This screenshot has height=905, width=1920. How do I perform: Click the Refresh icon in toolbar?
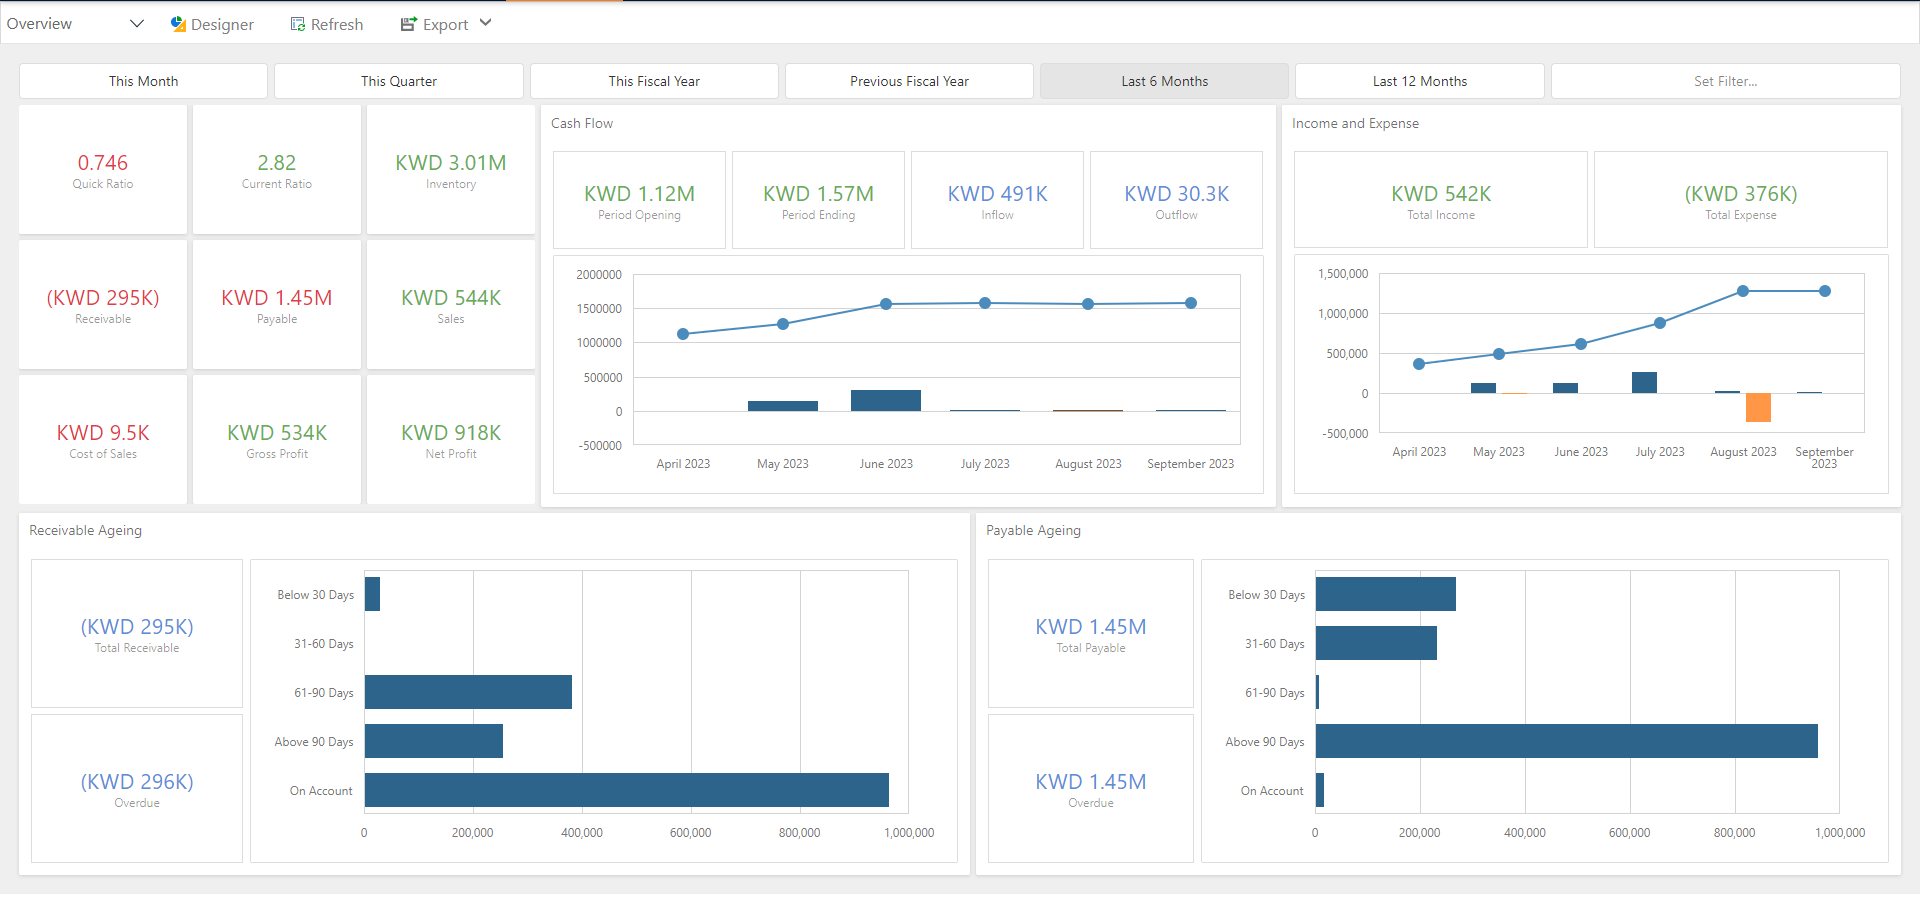tap(298, 24)
